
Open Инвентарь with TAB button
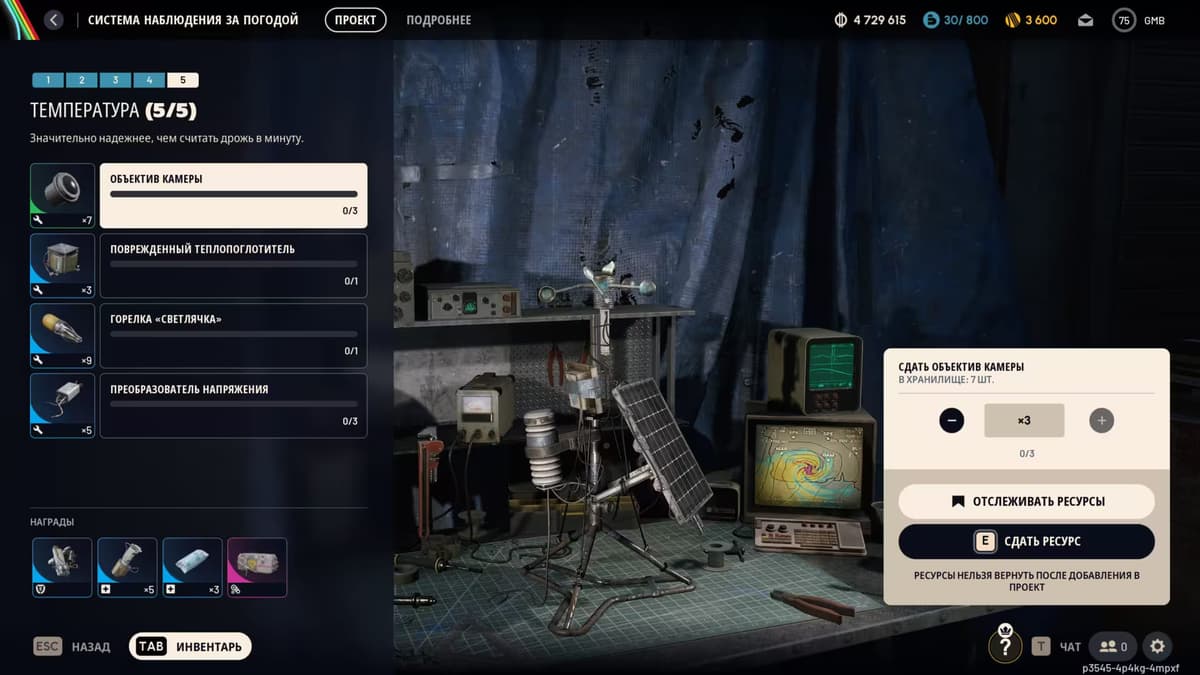click(190, 646)
